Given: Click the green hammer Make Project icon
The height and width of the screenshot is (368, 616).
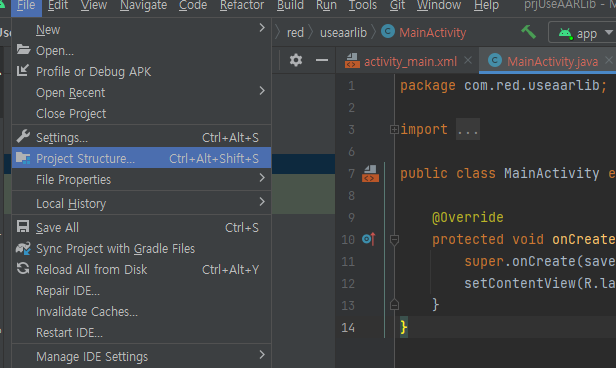Looking at the screenshot, I should [x=528, y=32].
